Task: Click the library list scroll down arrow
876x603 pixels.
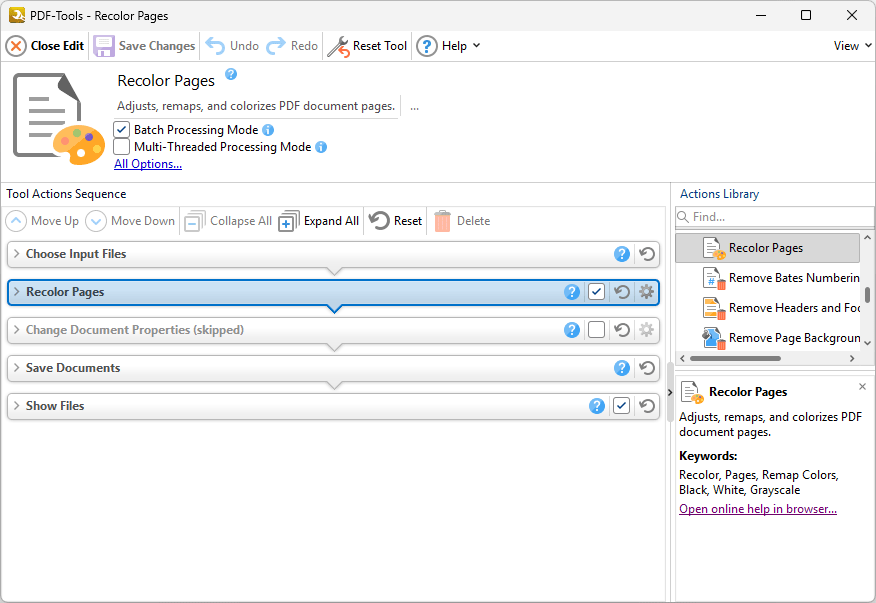Action: tap(867, 343)
